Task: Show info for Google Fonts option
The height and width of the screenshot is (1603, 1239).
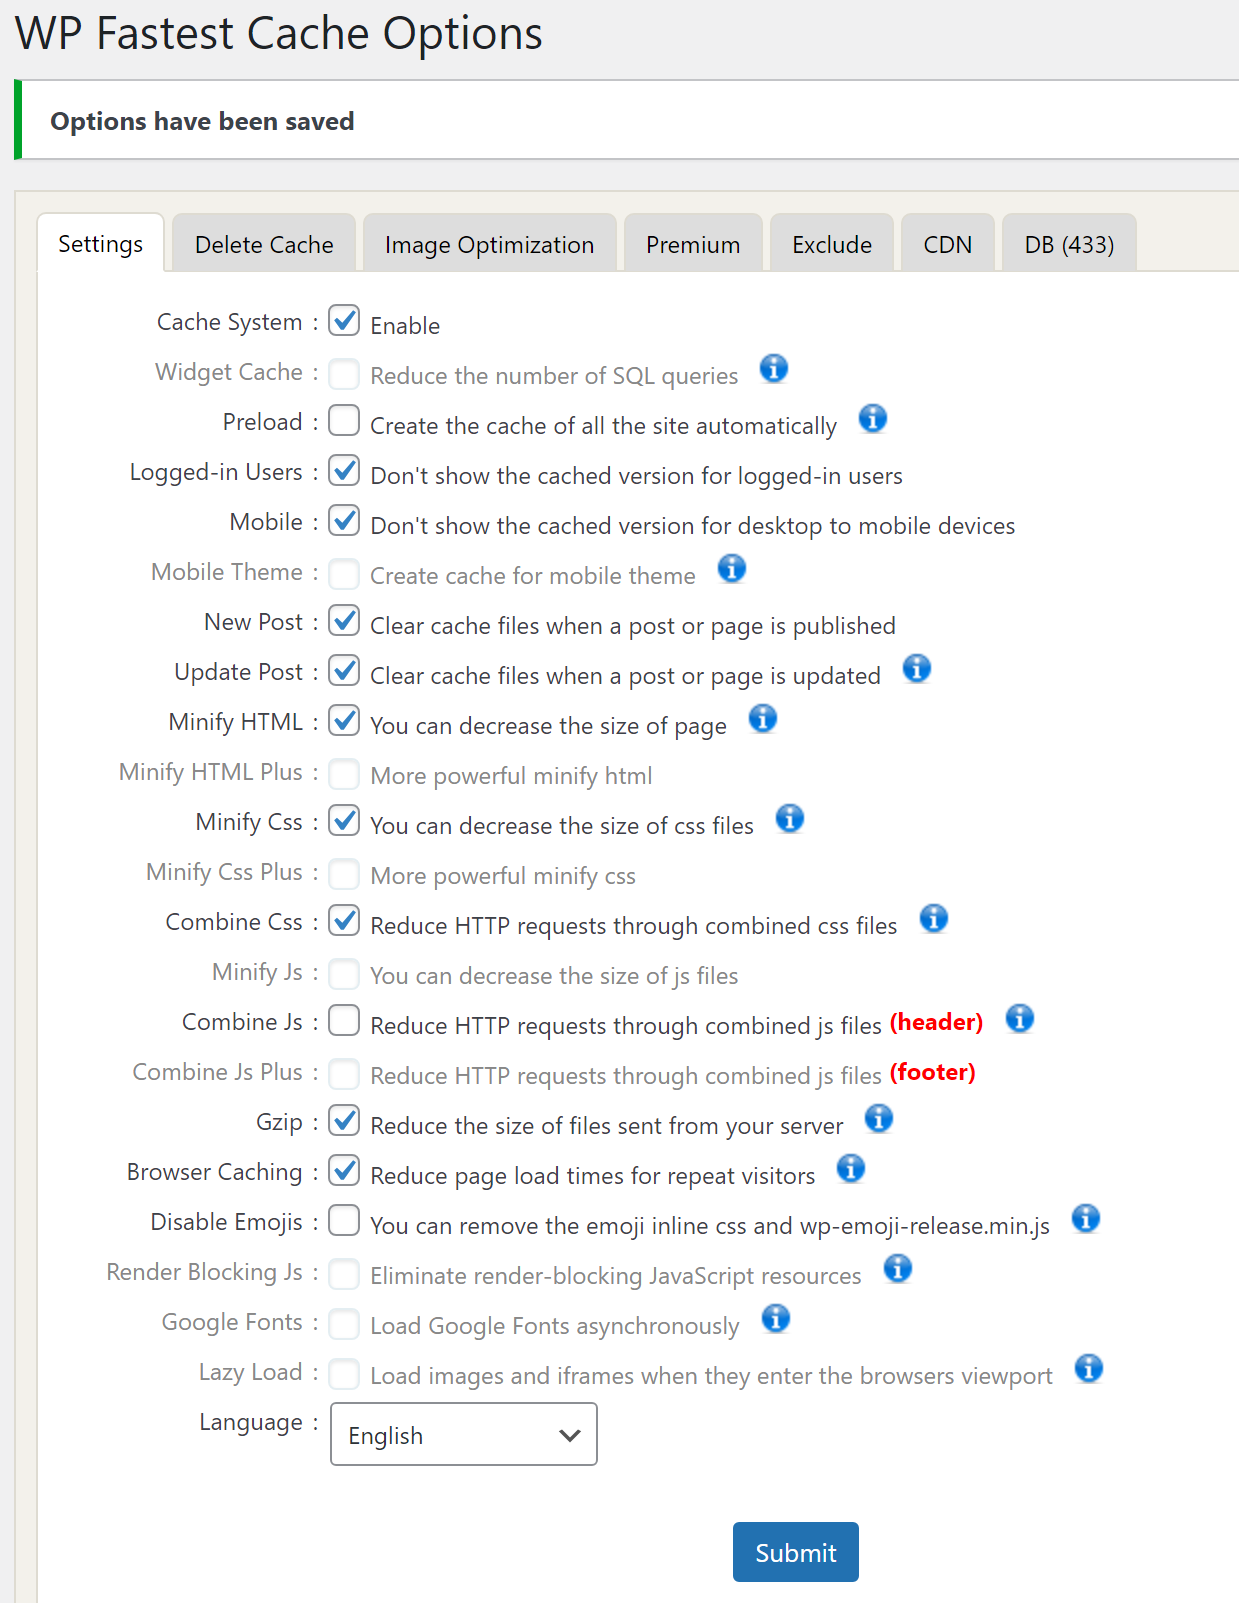Action: (776, 1319)
